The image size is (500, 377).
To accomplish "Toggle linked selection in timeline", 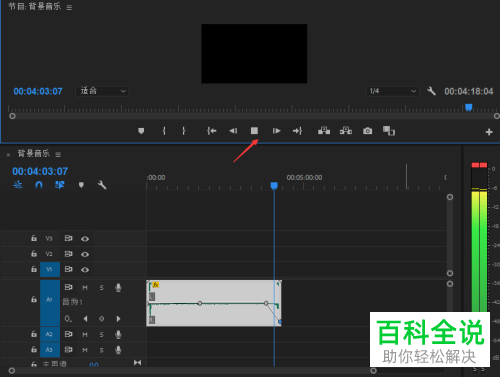I will [x=60, y=185].
